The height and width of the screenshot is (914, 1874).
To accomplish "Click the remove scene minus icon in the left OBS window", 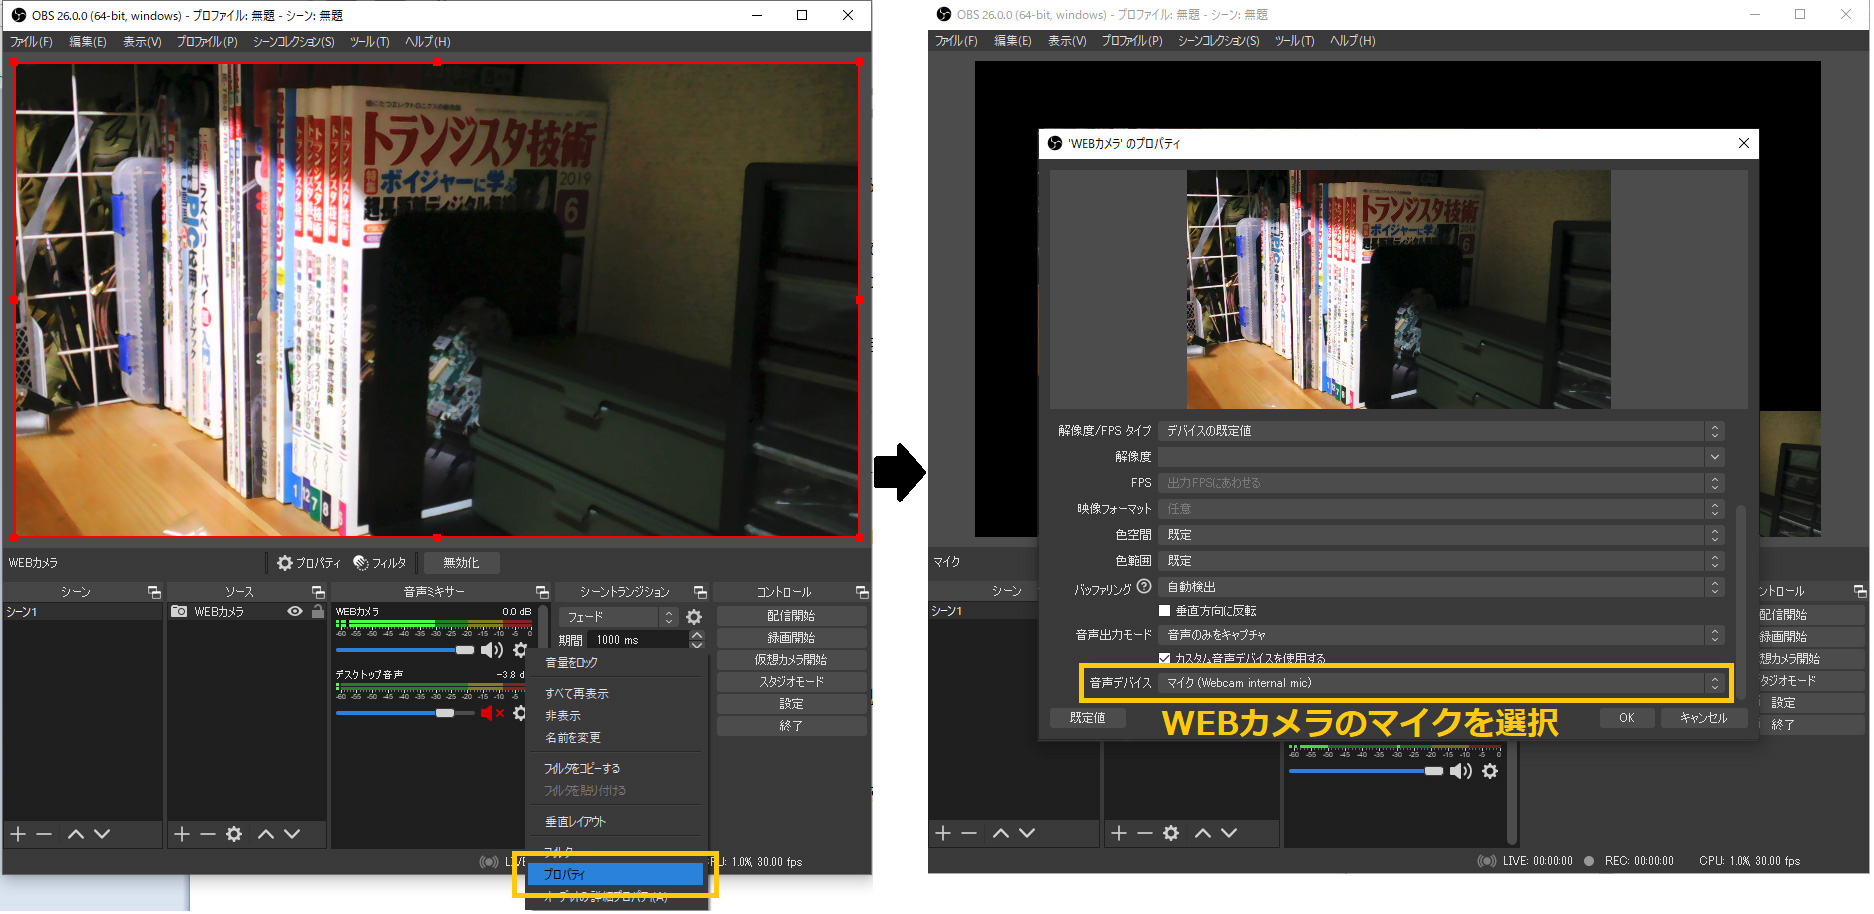I will [44, 834].
